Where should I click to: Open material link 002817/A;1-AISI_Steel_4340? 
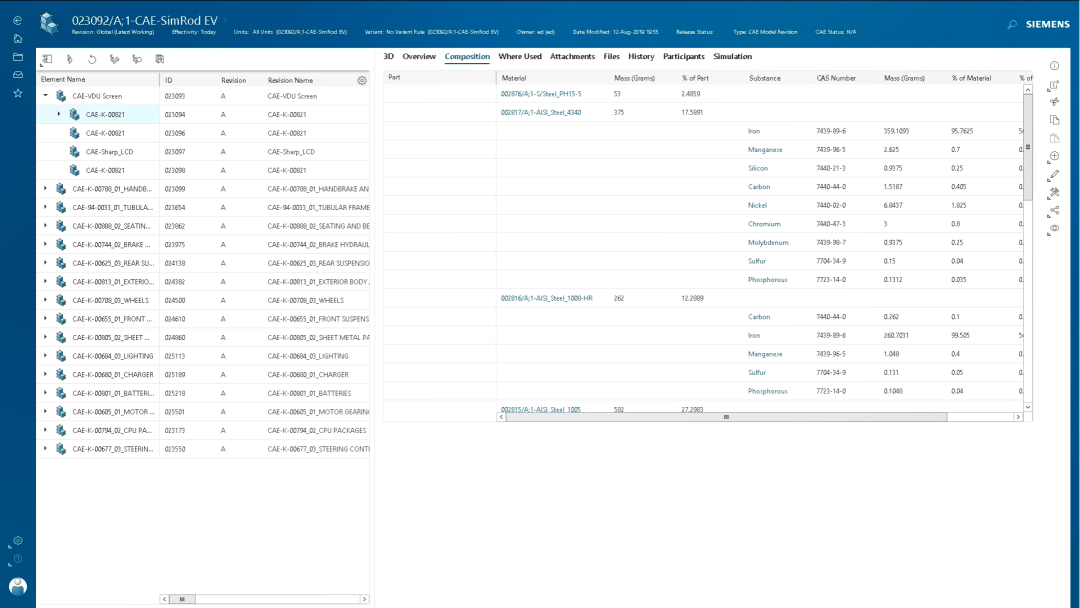540,112
